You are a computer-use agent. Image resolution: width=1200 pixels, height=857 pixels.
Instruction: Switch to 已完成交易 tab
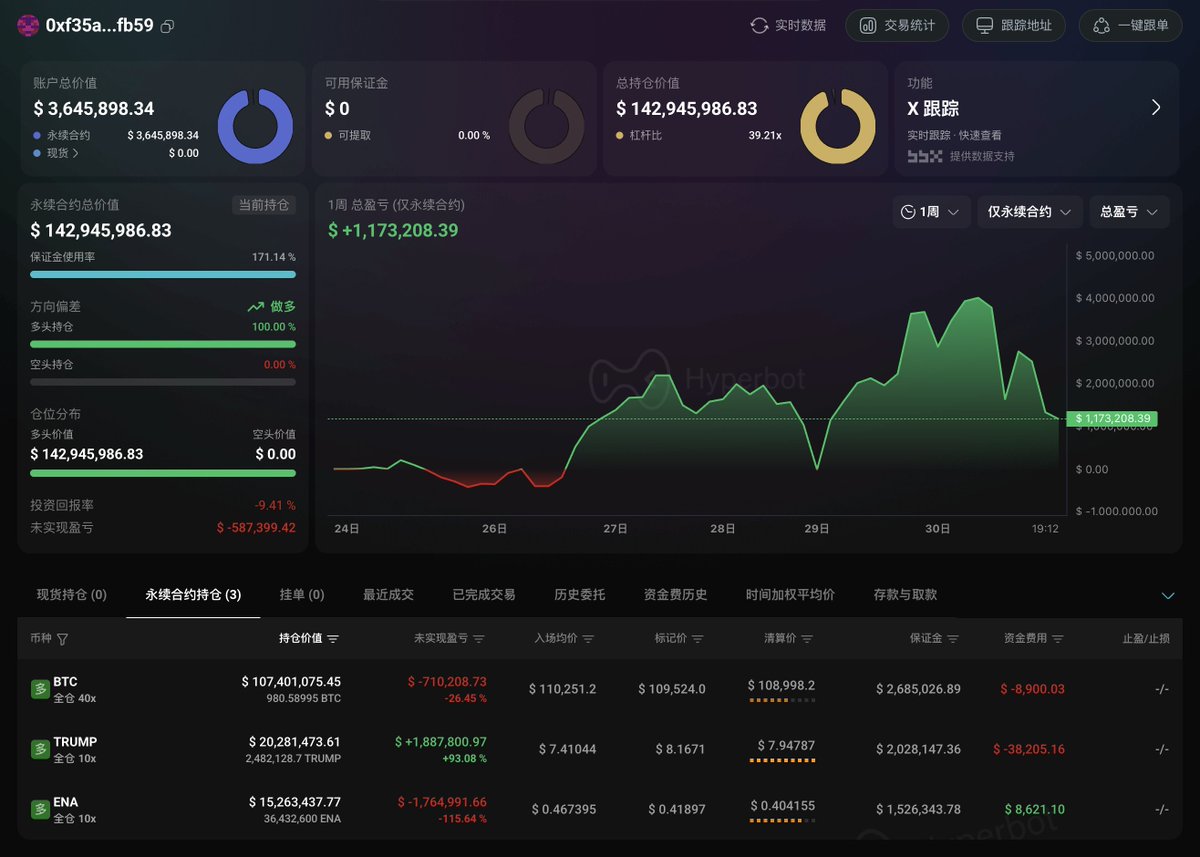[484, 595]
